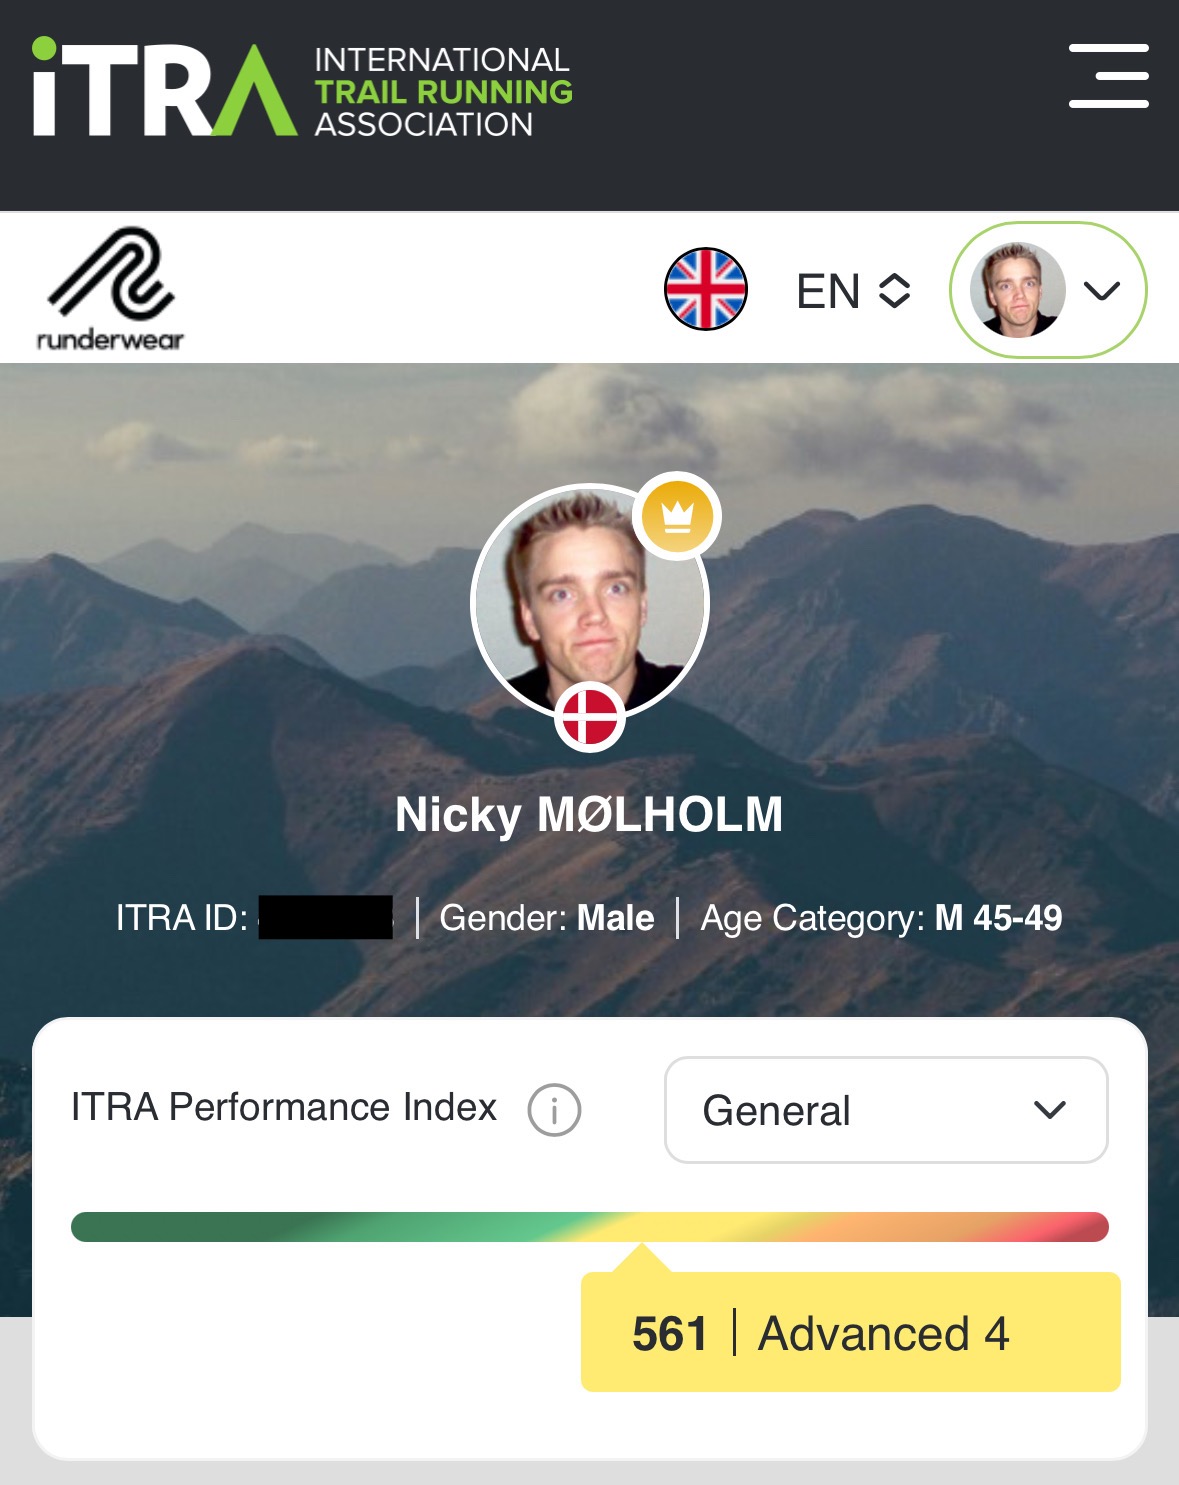Click the gold crown badge on the profile

pos(677,516)
